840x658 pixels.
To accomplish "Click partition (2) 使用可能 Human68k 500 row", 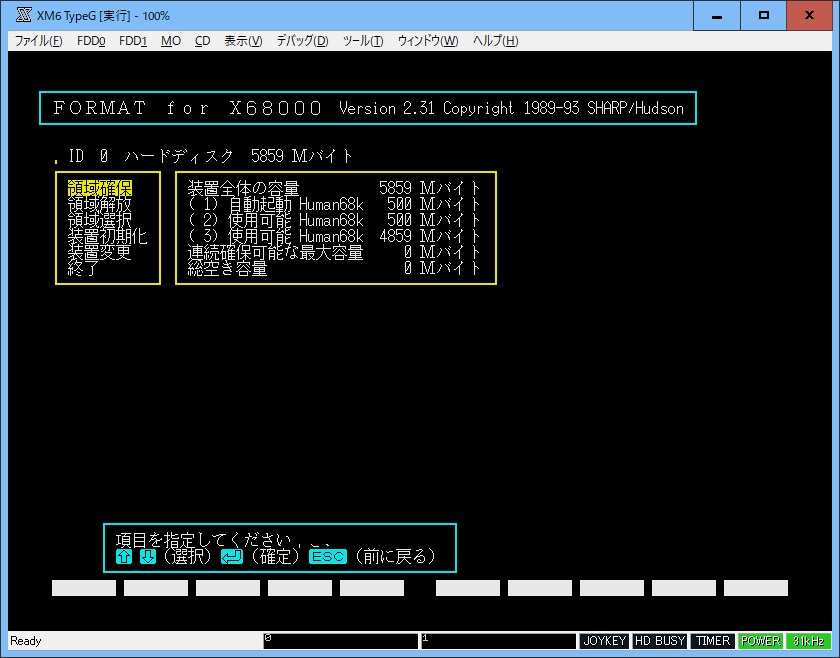I will click(334, 220).
